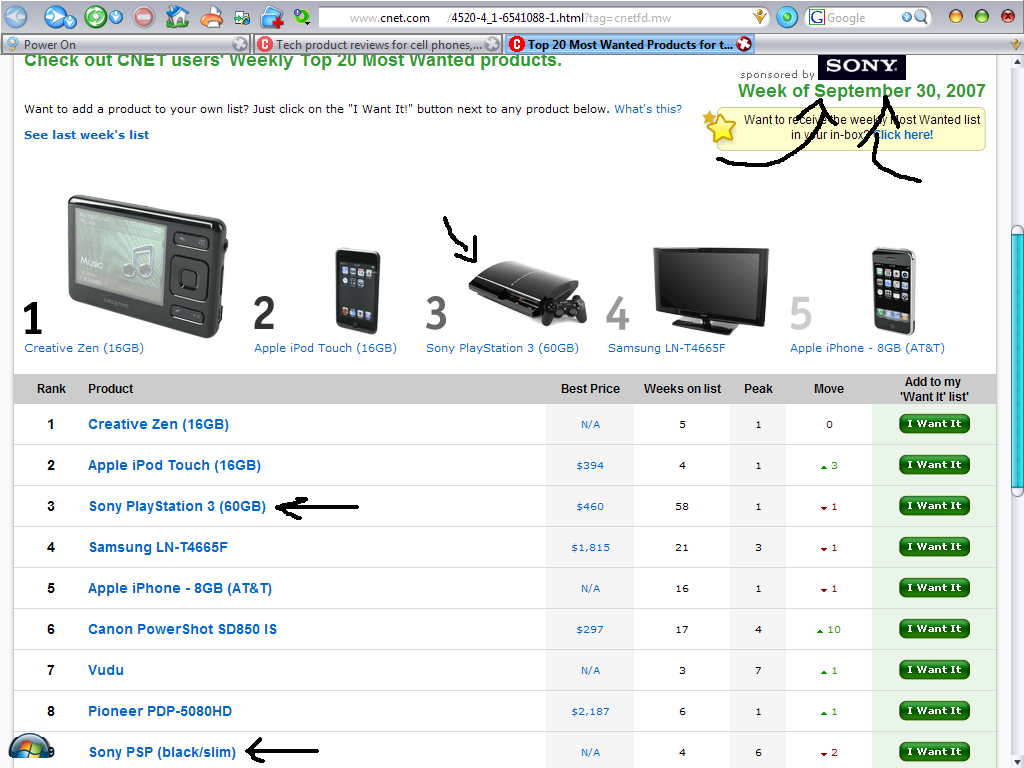The image size is (1024, 768).
Task: Open Canon PowerShot SD850 IS link
Action: (x=182, y=630)
